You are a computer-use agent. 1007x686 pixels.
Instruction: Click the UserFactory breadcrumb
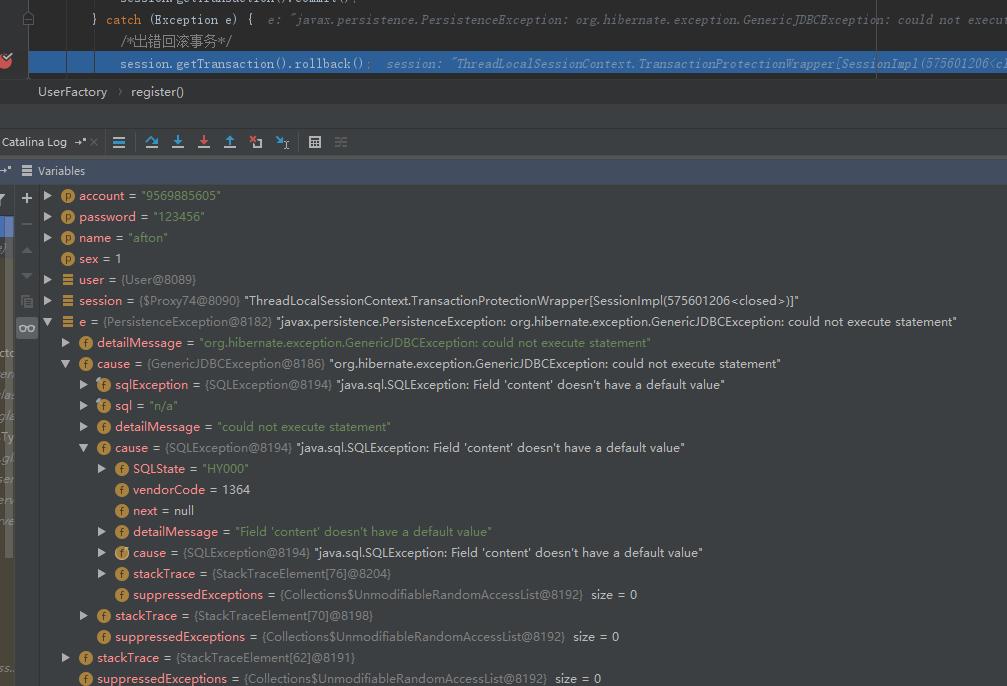pyautogui.click(x=73, y=92)
